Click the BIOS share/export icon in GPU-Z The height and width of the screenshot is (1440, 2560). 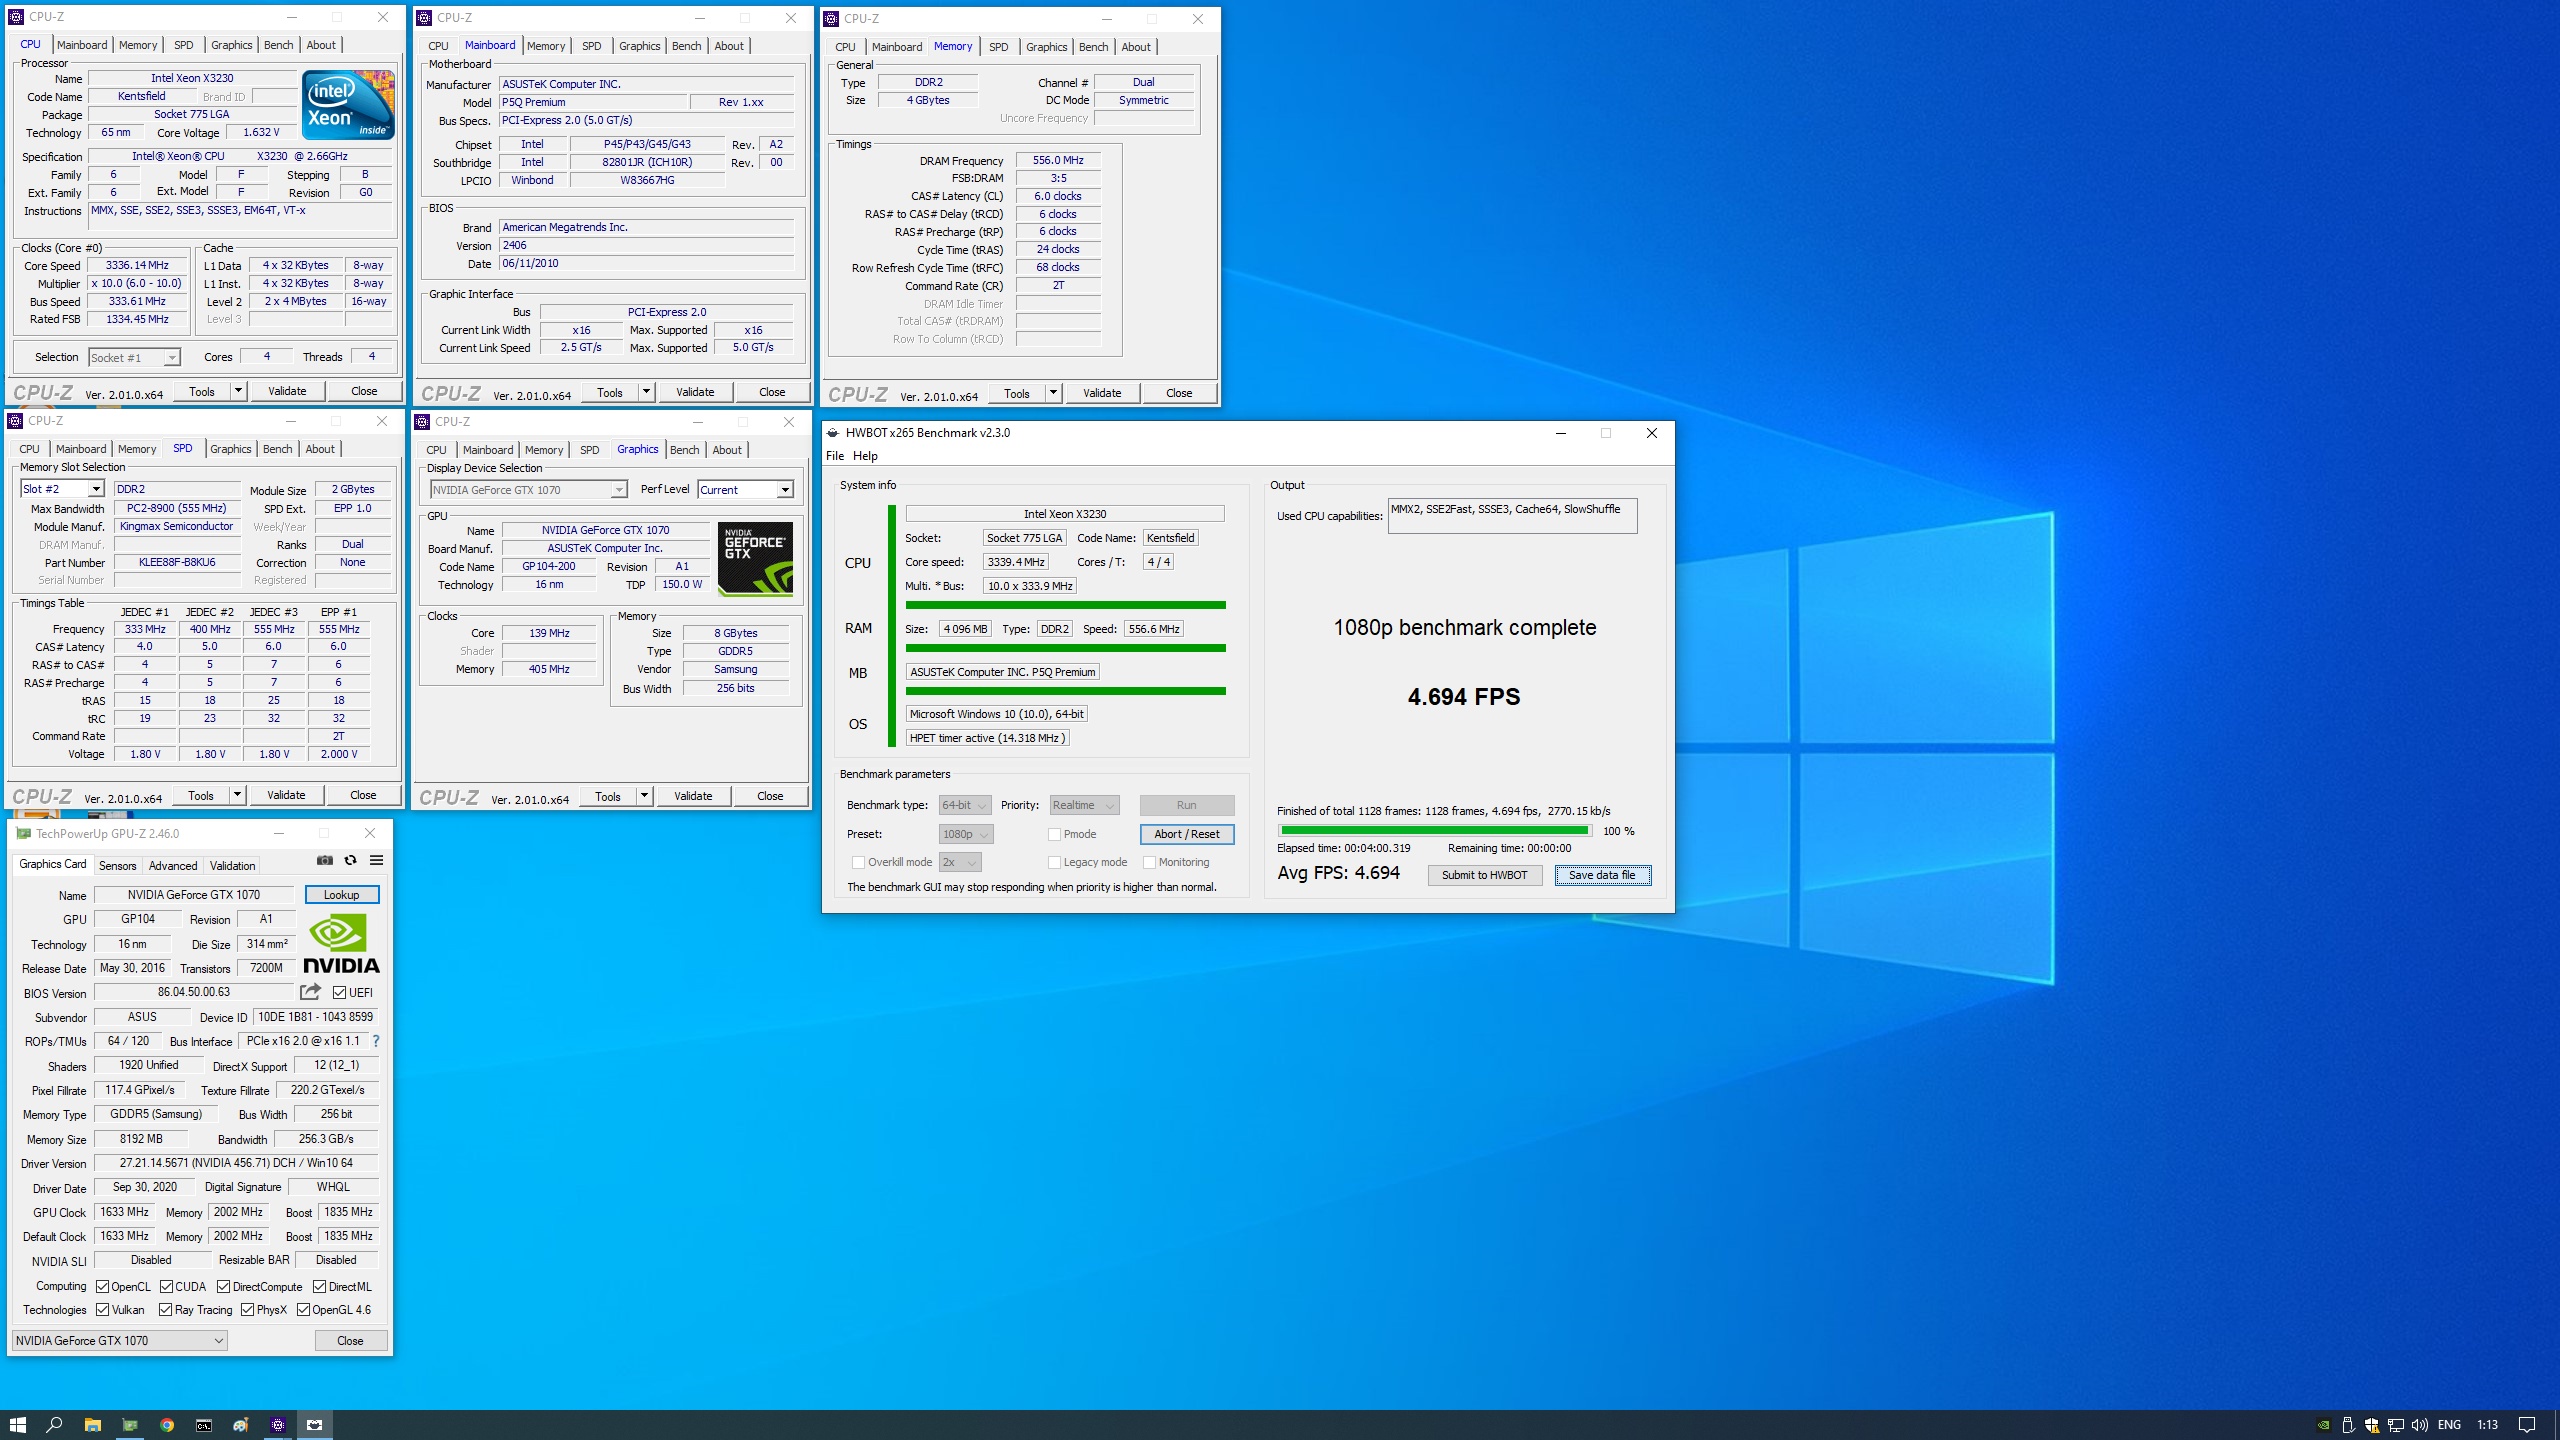(x=311, y=992)
